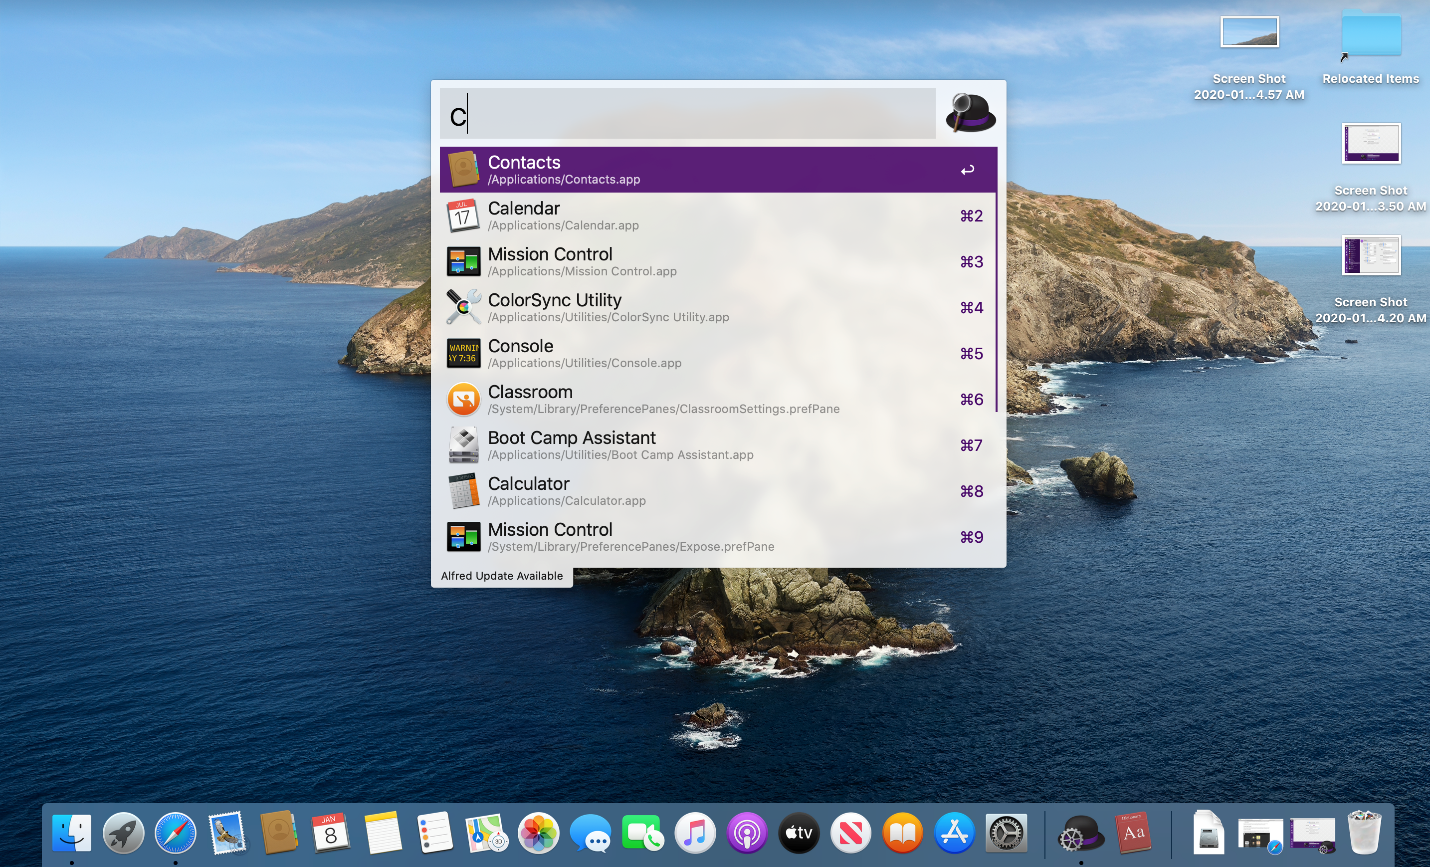The width and height of the screenshot is (1430, 867).
Task: Open System Preferences in the Dock
Action: coord(1006,832)
